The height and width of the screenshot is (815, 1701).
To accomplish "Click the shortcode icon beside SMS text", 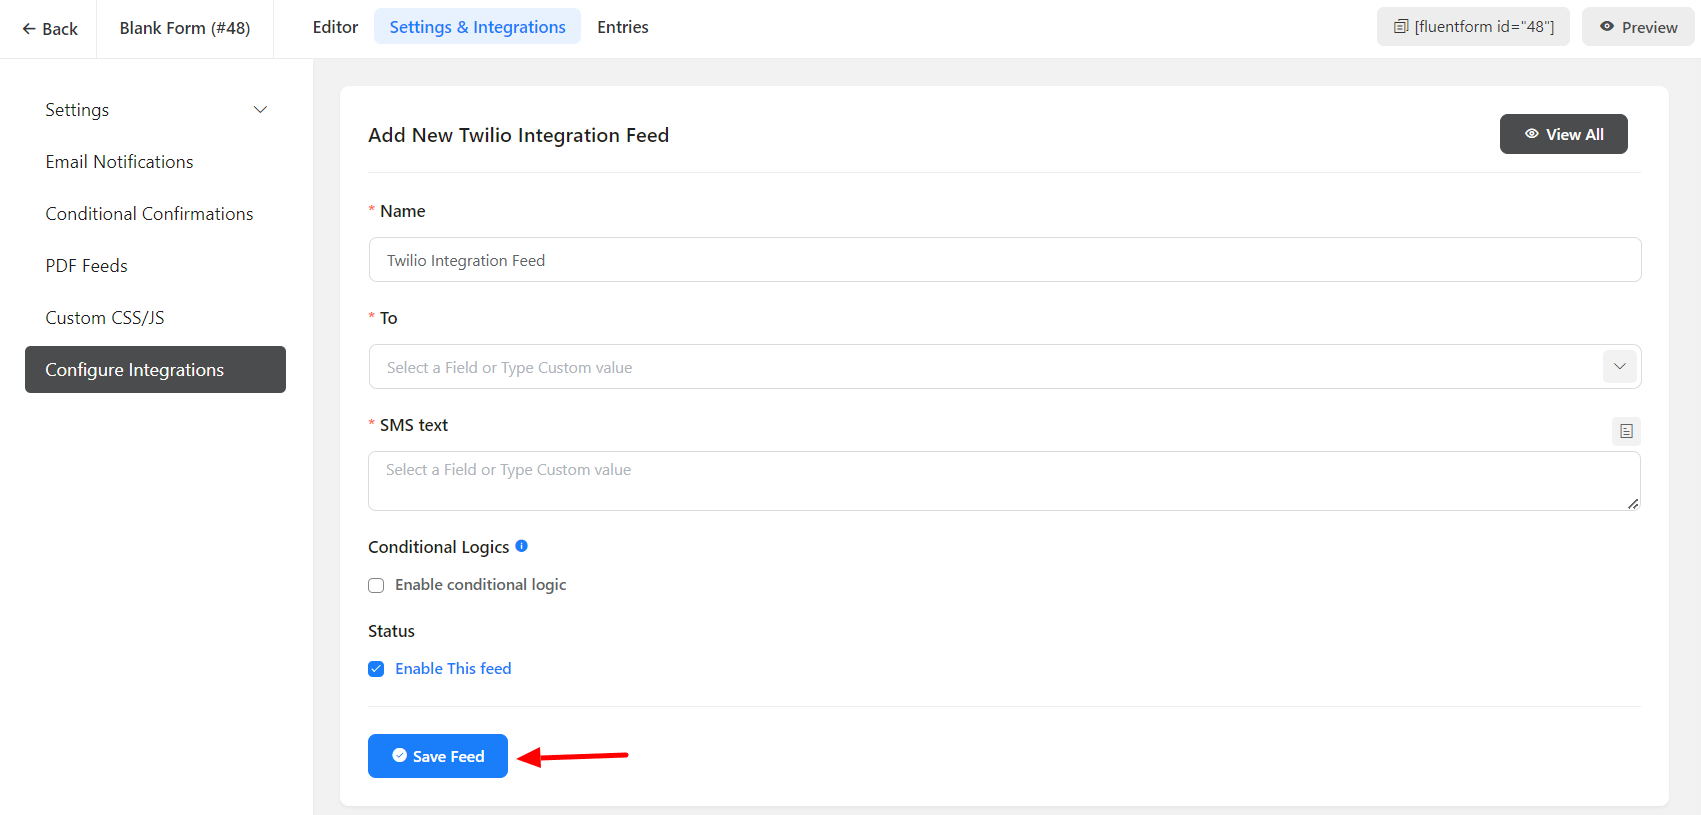I will point(1626,431).
